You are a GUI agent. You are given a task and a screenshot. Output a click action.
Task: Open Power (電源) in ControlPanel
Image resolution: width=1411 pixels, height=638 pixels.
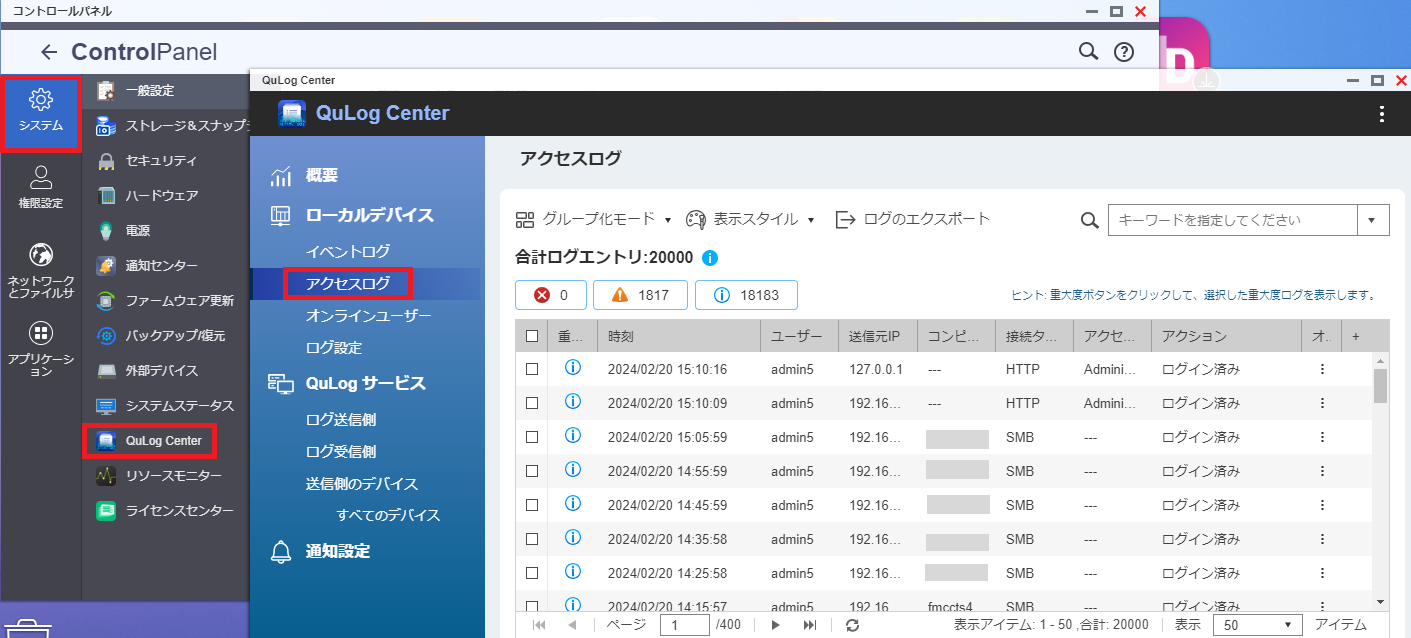[124, 231]
